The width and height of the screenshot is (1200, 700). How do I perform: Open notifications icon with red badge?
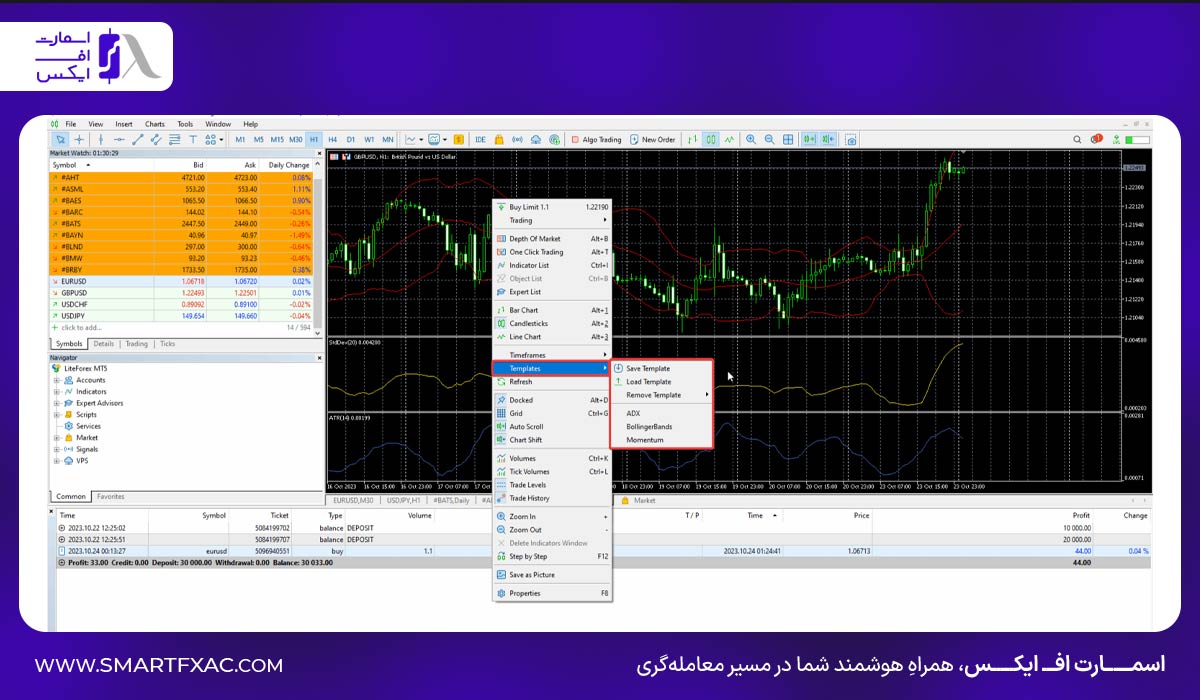pyautogui.click(x=1096, y=138)
